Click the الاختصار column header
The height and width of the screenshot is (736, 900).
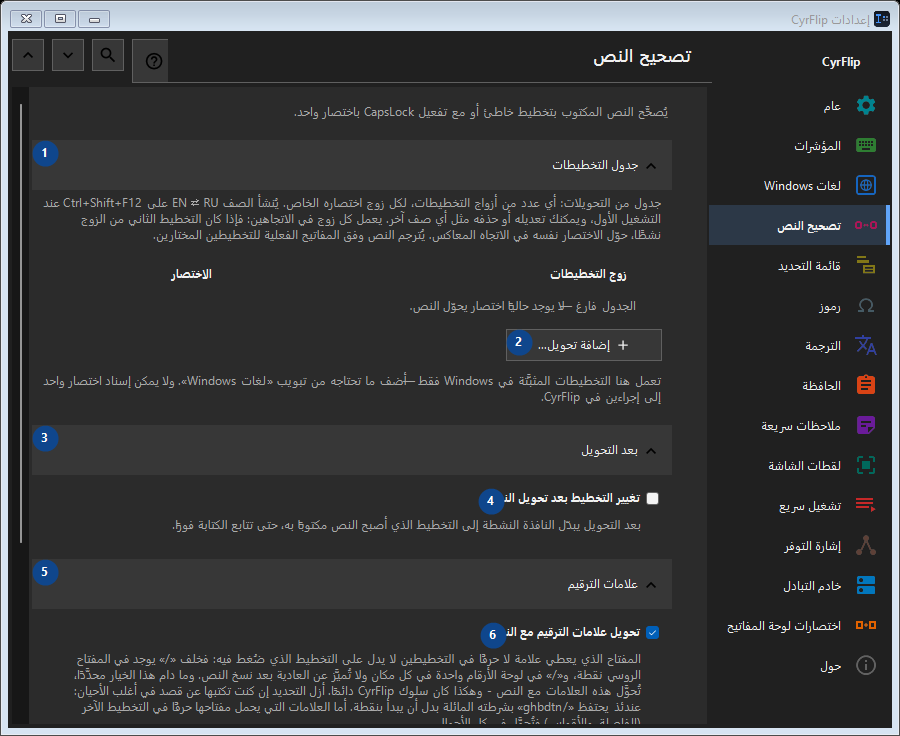pos(191,274)
